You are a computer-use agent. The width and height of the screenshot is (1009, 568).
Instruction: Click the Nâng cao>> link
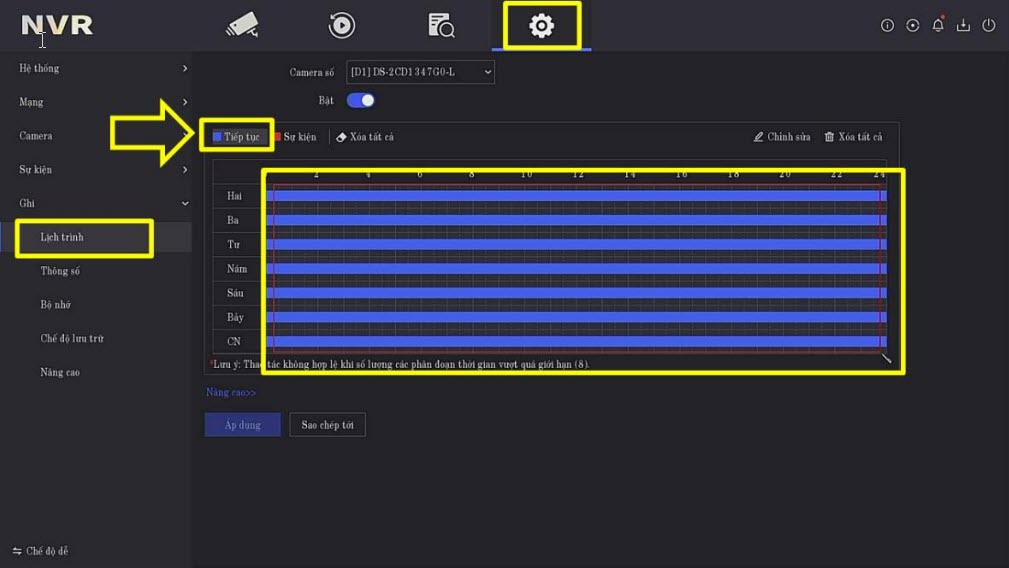231,393
